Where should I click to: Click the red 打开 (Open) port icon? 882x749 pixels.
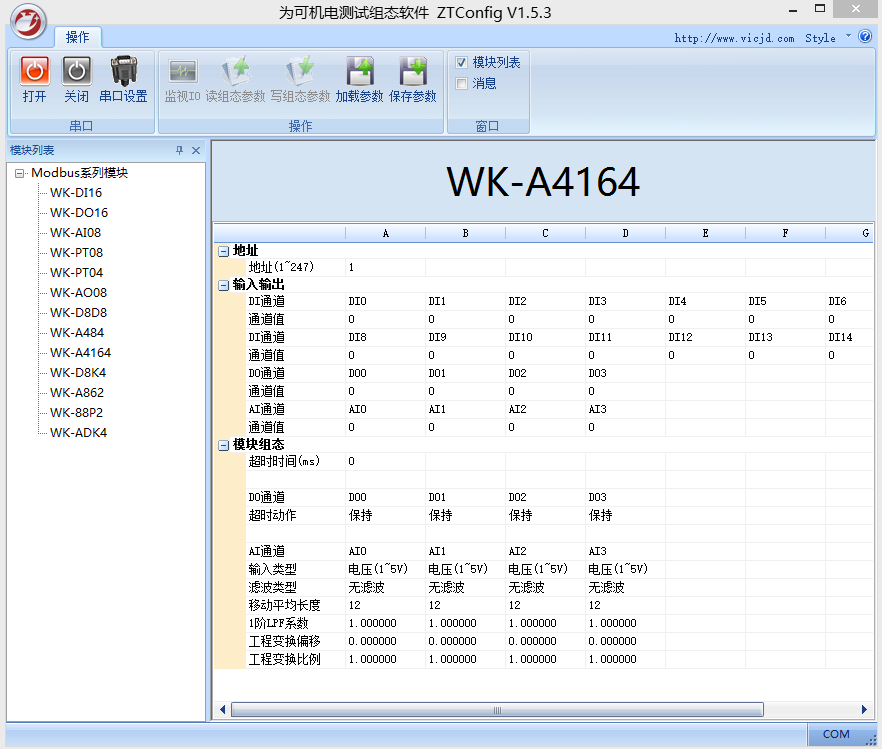tap(35, 72)
